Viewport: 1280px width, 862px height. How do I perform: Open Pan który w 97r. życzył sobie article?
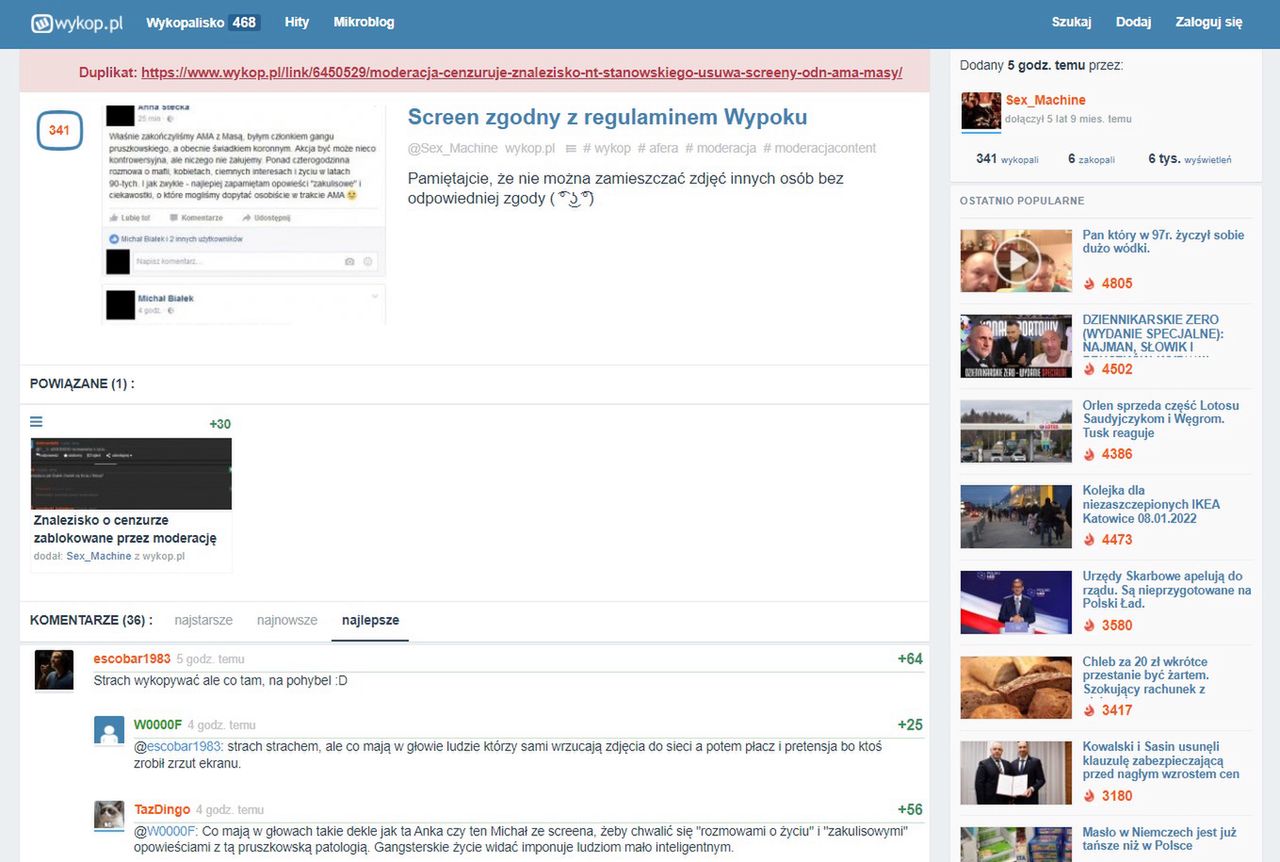coord(1163,242)
